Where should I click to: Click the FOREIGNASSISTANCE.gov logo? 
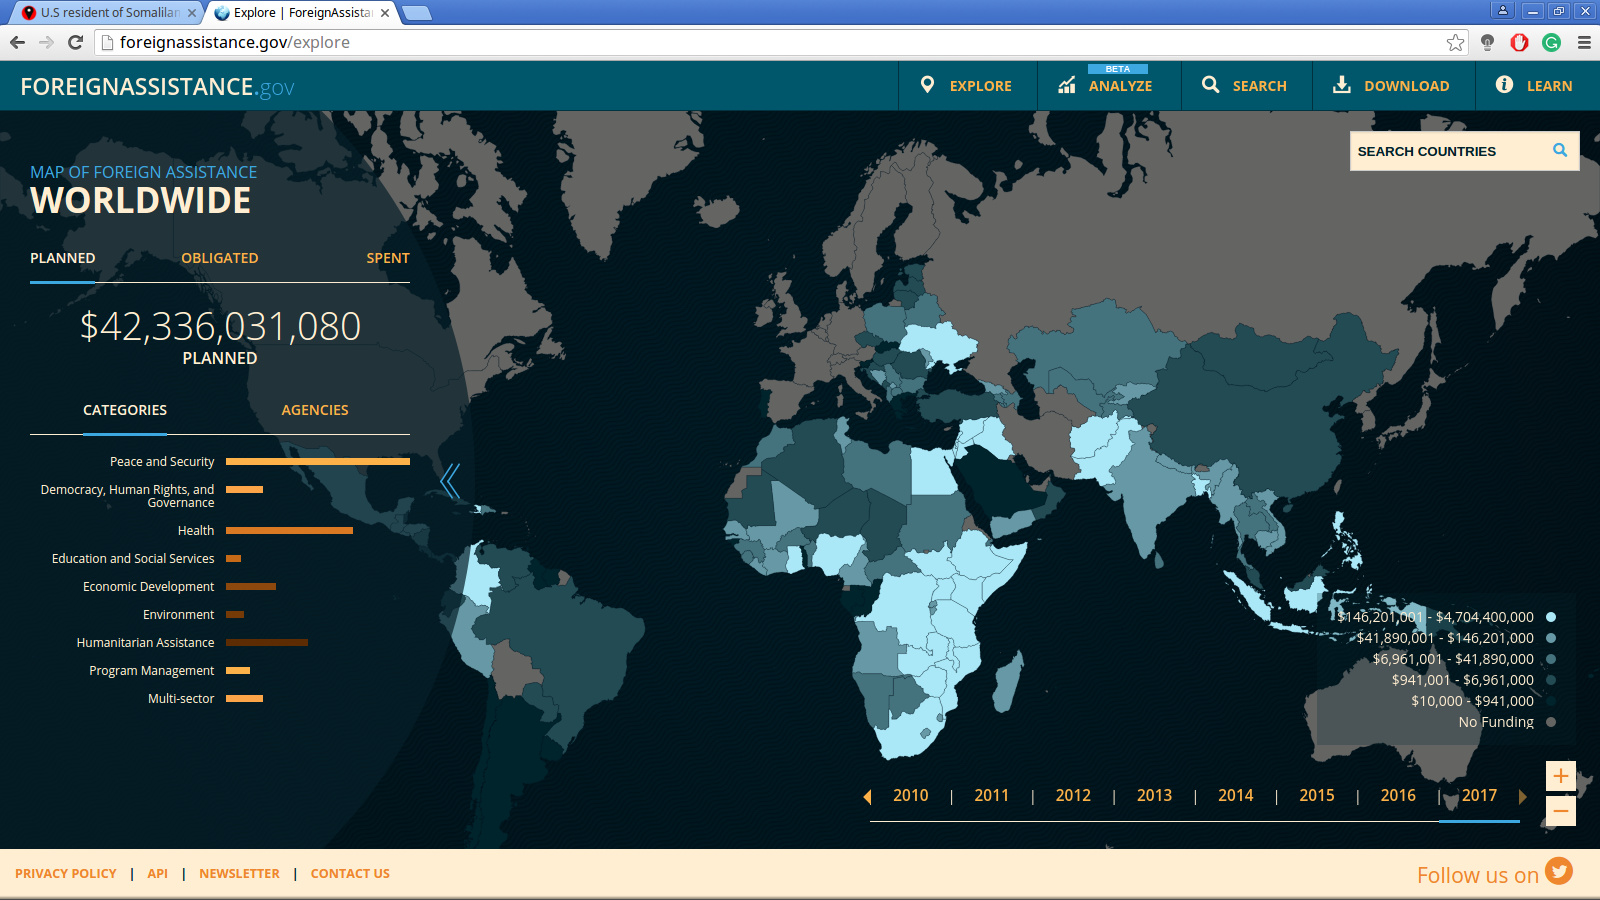(x=157, y=87)
